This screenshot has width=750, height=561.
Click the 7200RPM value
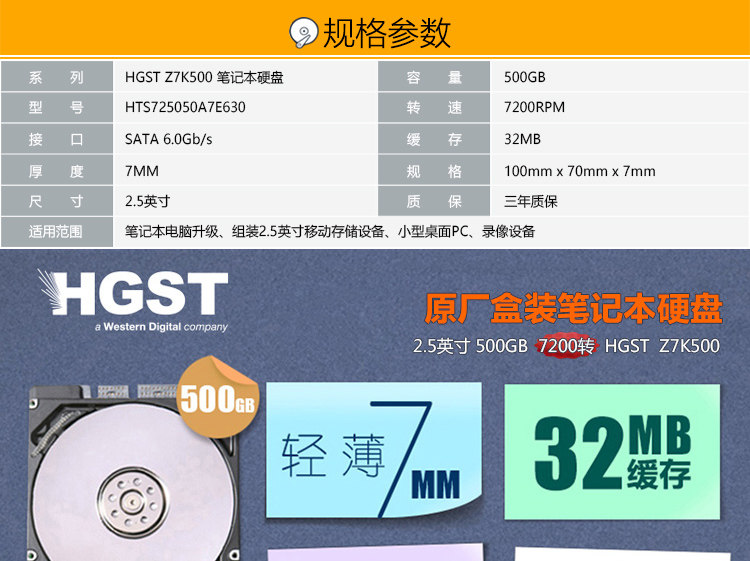(x=534, y=107)
